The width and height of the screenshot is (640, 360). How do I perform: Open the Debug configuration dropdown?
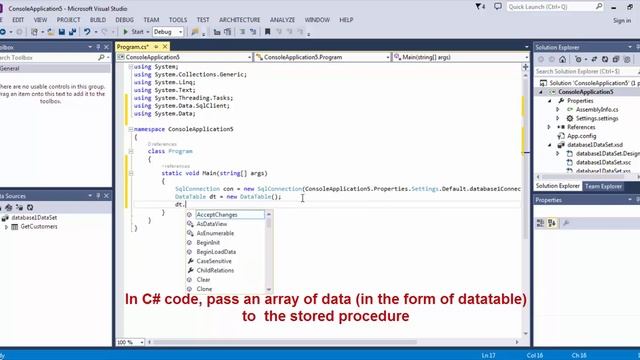click(x=180, y=32)
